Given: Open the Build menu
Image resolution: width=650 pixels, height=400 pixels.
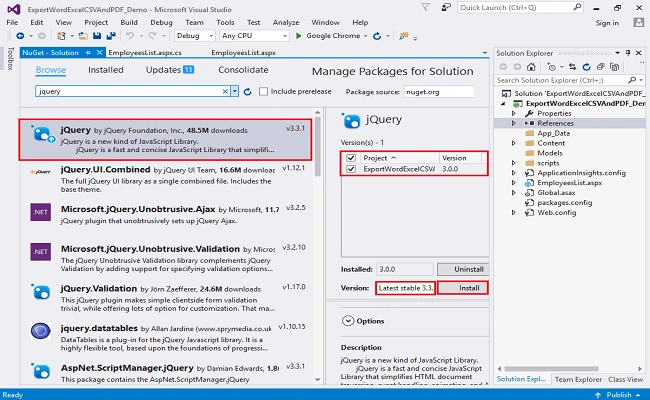Looking at the screenshot, I should (129, 22).
